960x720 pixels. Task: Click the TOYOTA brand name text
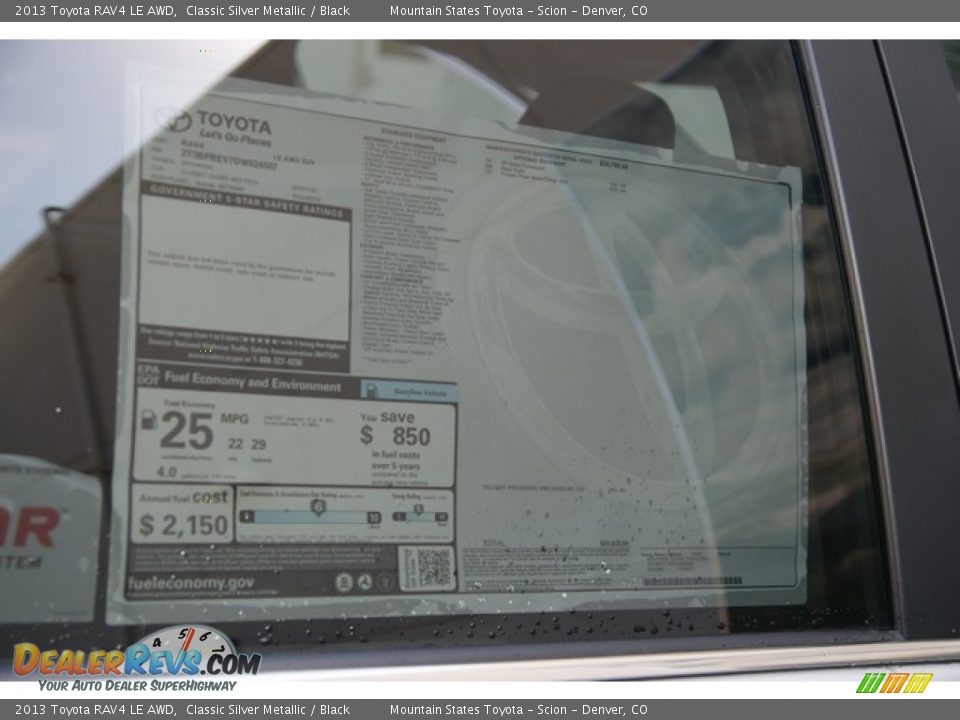pyautogui.click(x=234, y=122)
